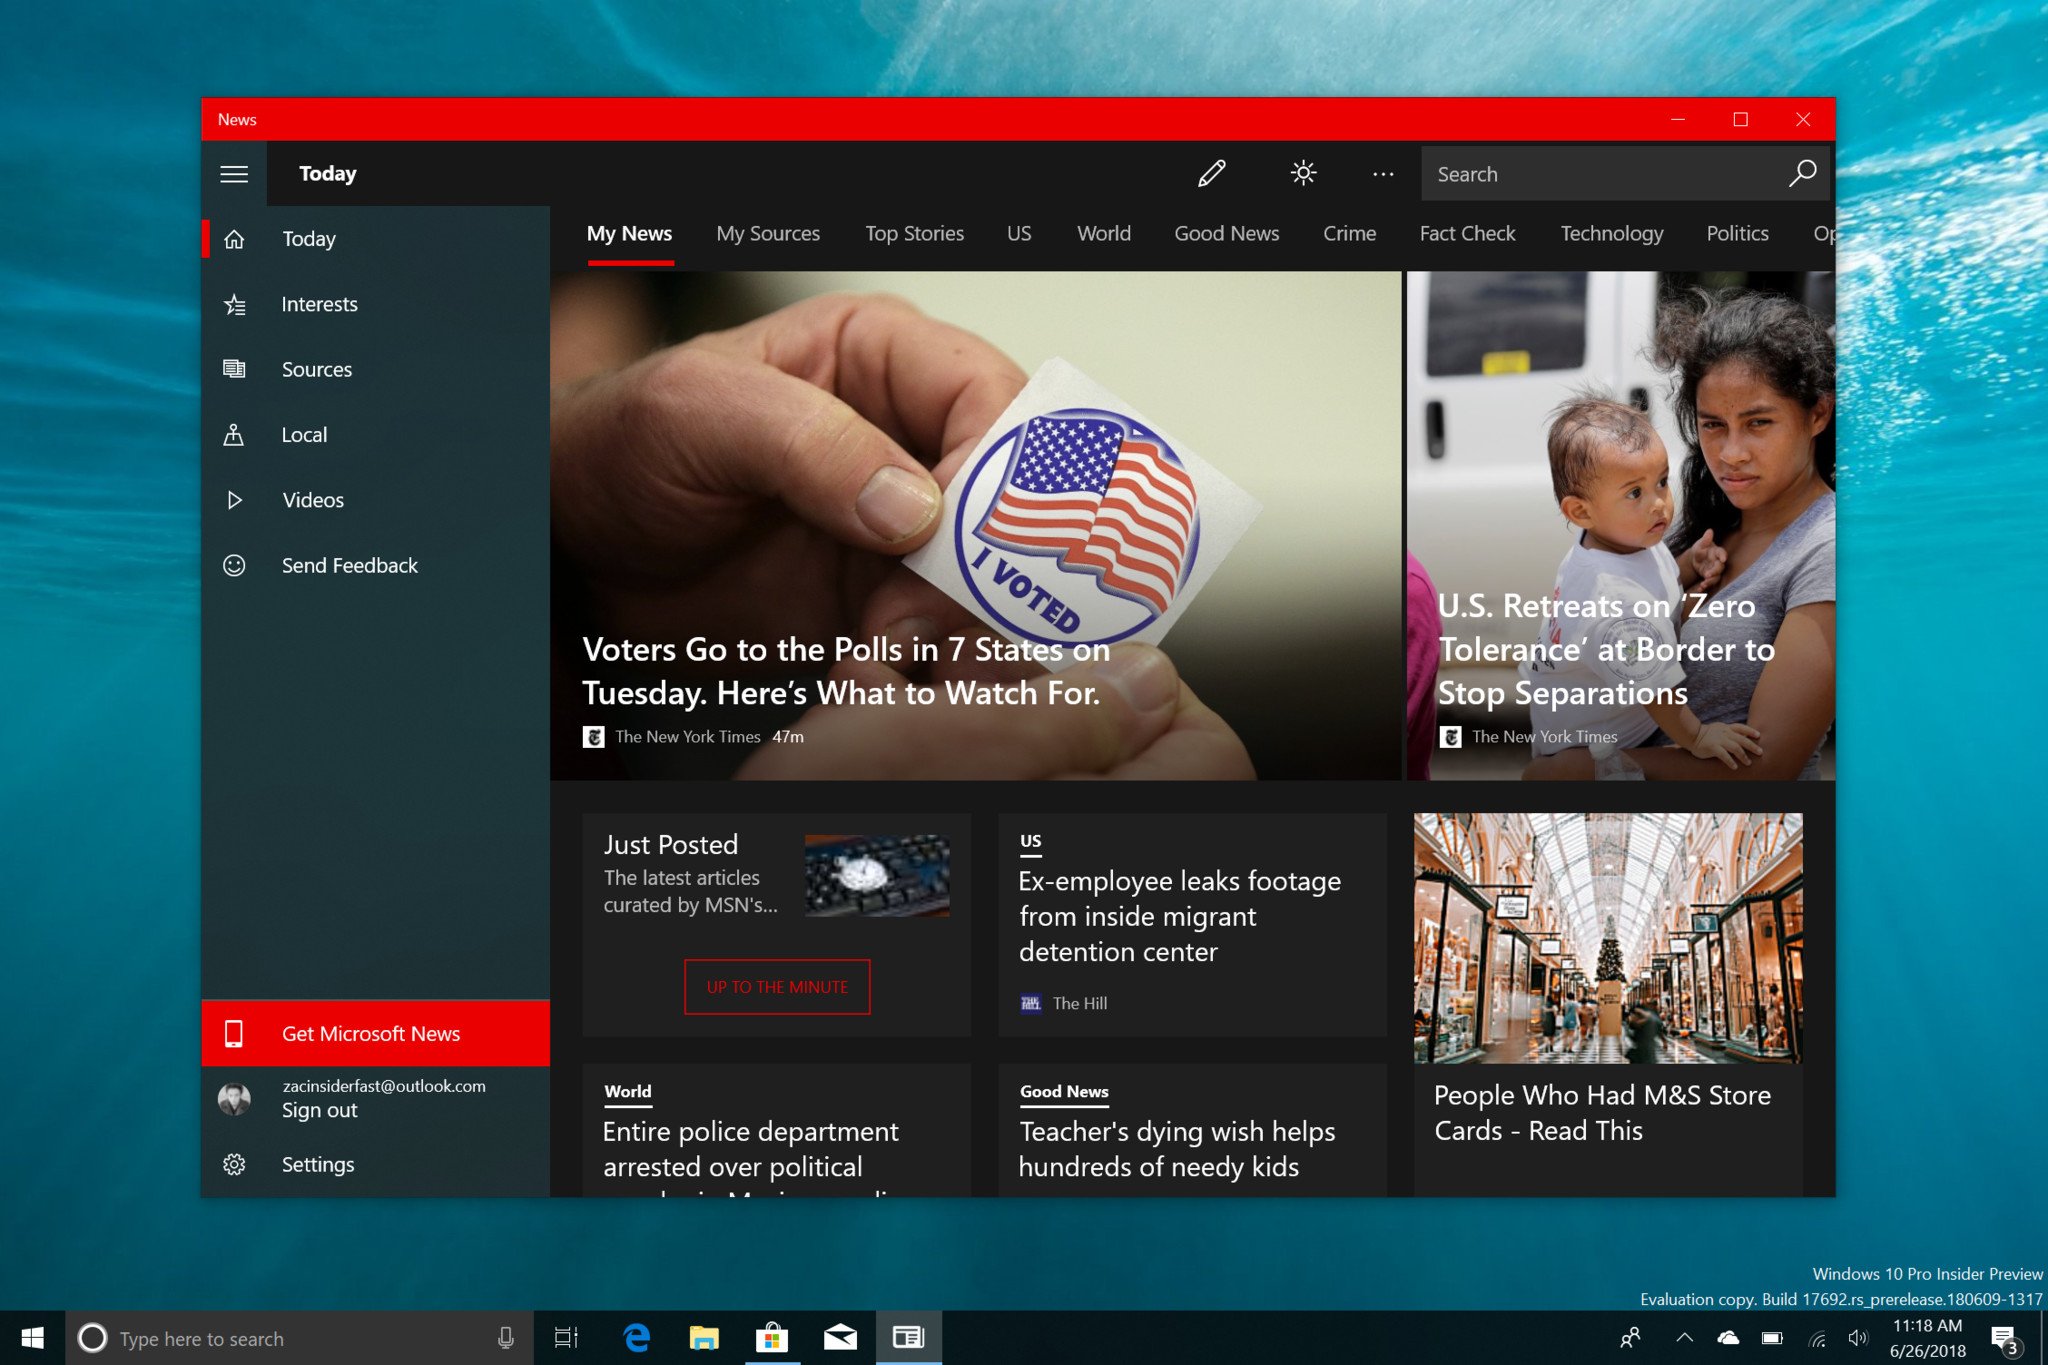Screen dimensions: 2048x1365
Task: Switch to Top Stories tab
Action: (914, 234)
